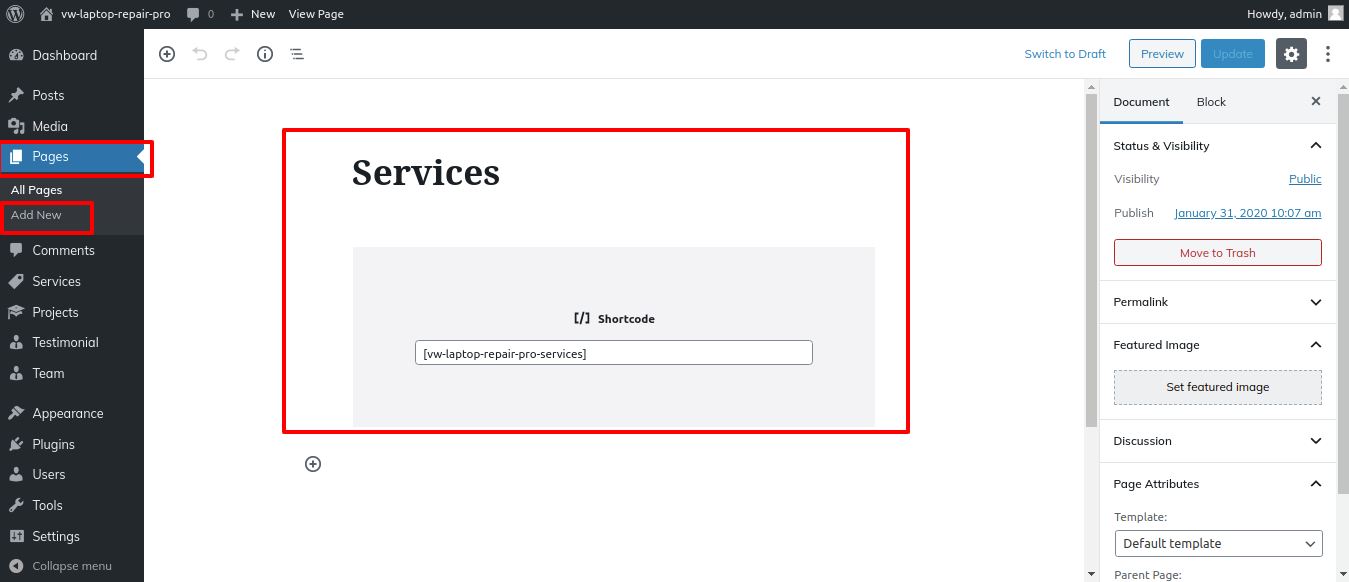Expand the Discussion panel
Screen dimensions: 1349x582
point(1316,441)
